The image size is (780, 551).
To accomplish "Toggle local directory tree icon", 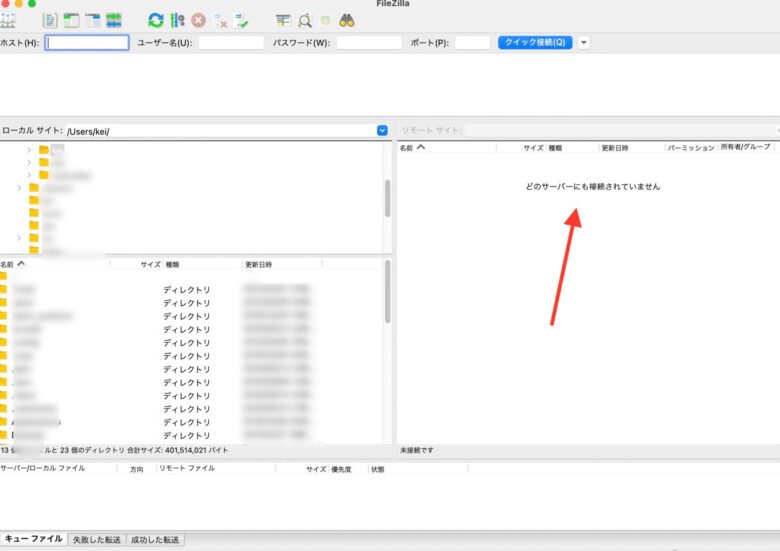I will (71, 20).
